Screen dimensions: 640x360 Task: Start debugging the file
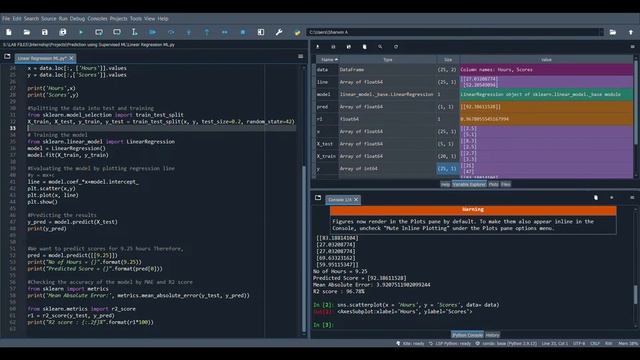(x=152, y=32)
